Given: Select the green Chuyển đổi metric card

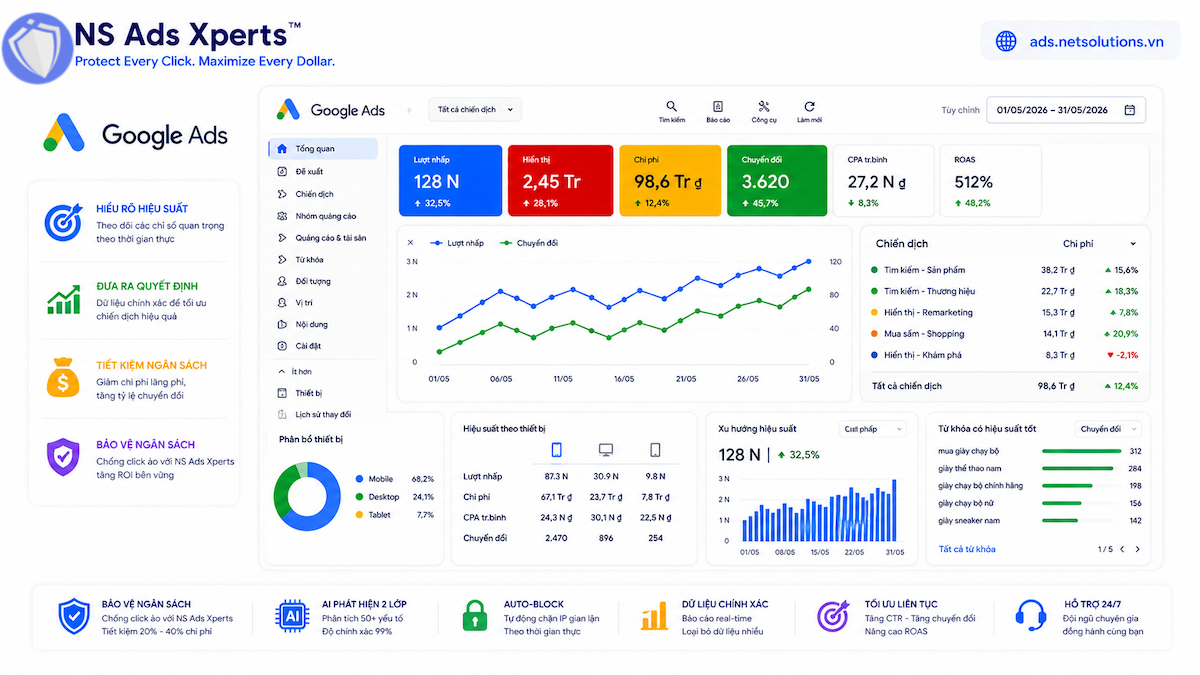Looking at the screenshot, I should pos(778,181).
